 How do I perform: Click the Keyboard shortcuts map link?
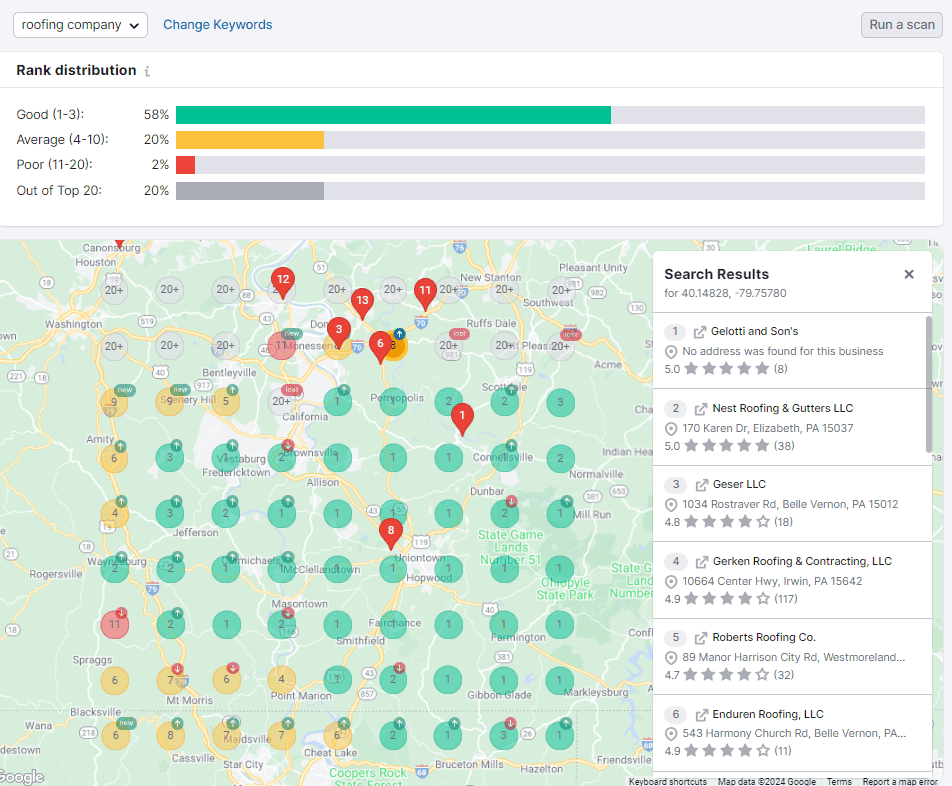(668, 782)
